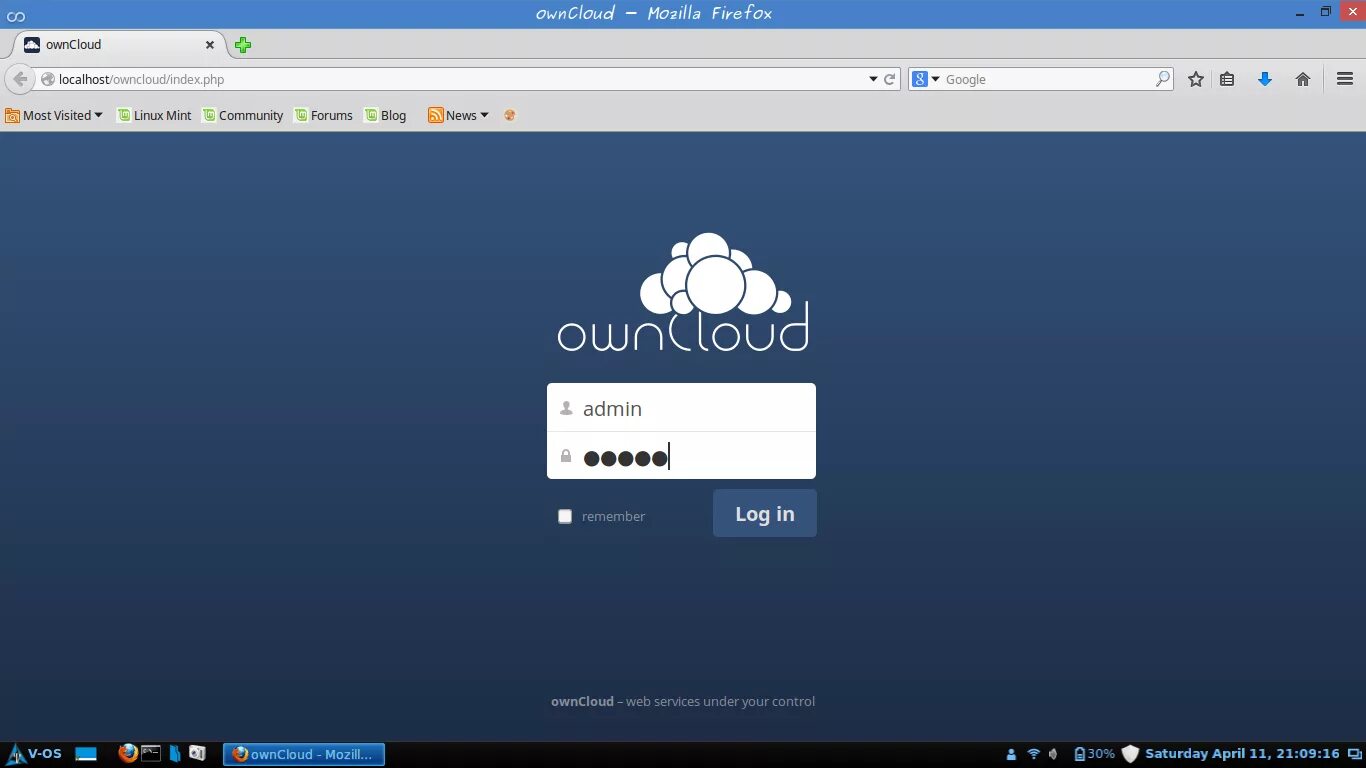Open the screenshot camera launcher
The height and width of the screenshot is (768, 1366).
(197, 753)
